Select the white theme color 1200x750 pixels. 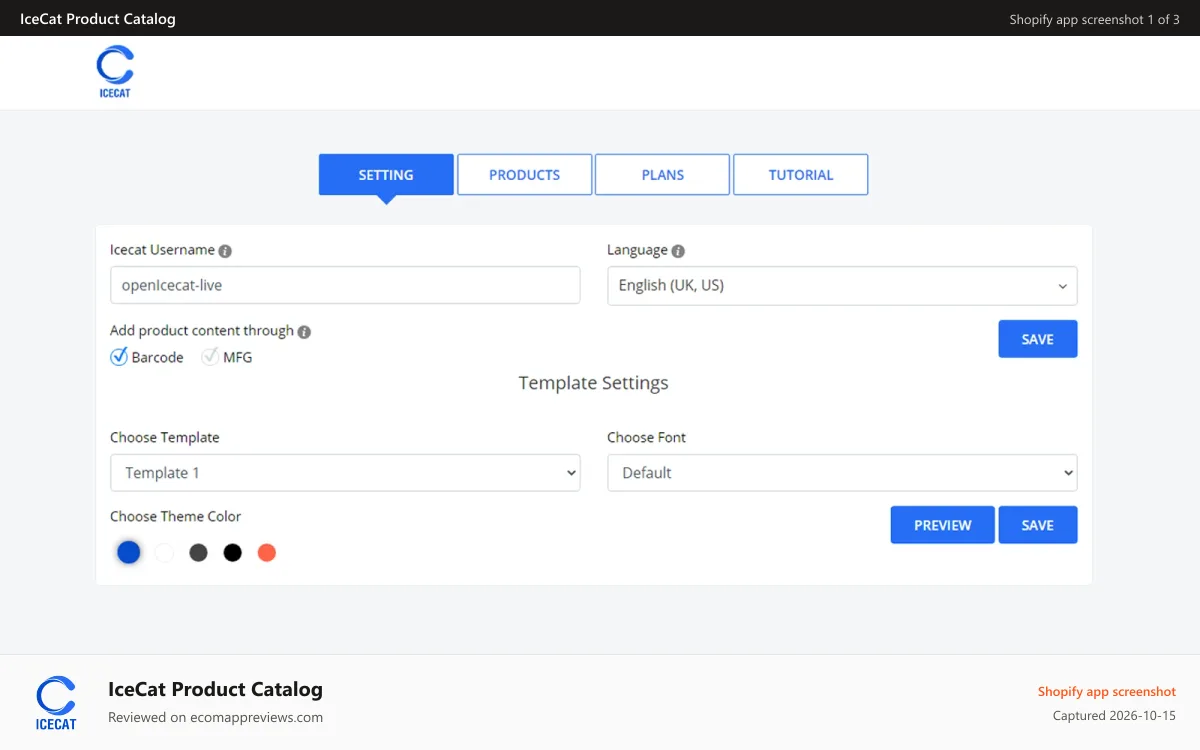(x=164, y=553)
